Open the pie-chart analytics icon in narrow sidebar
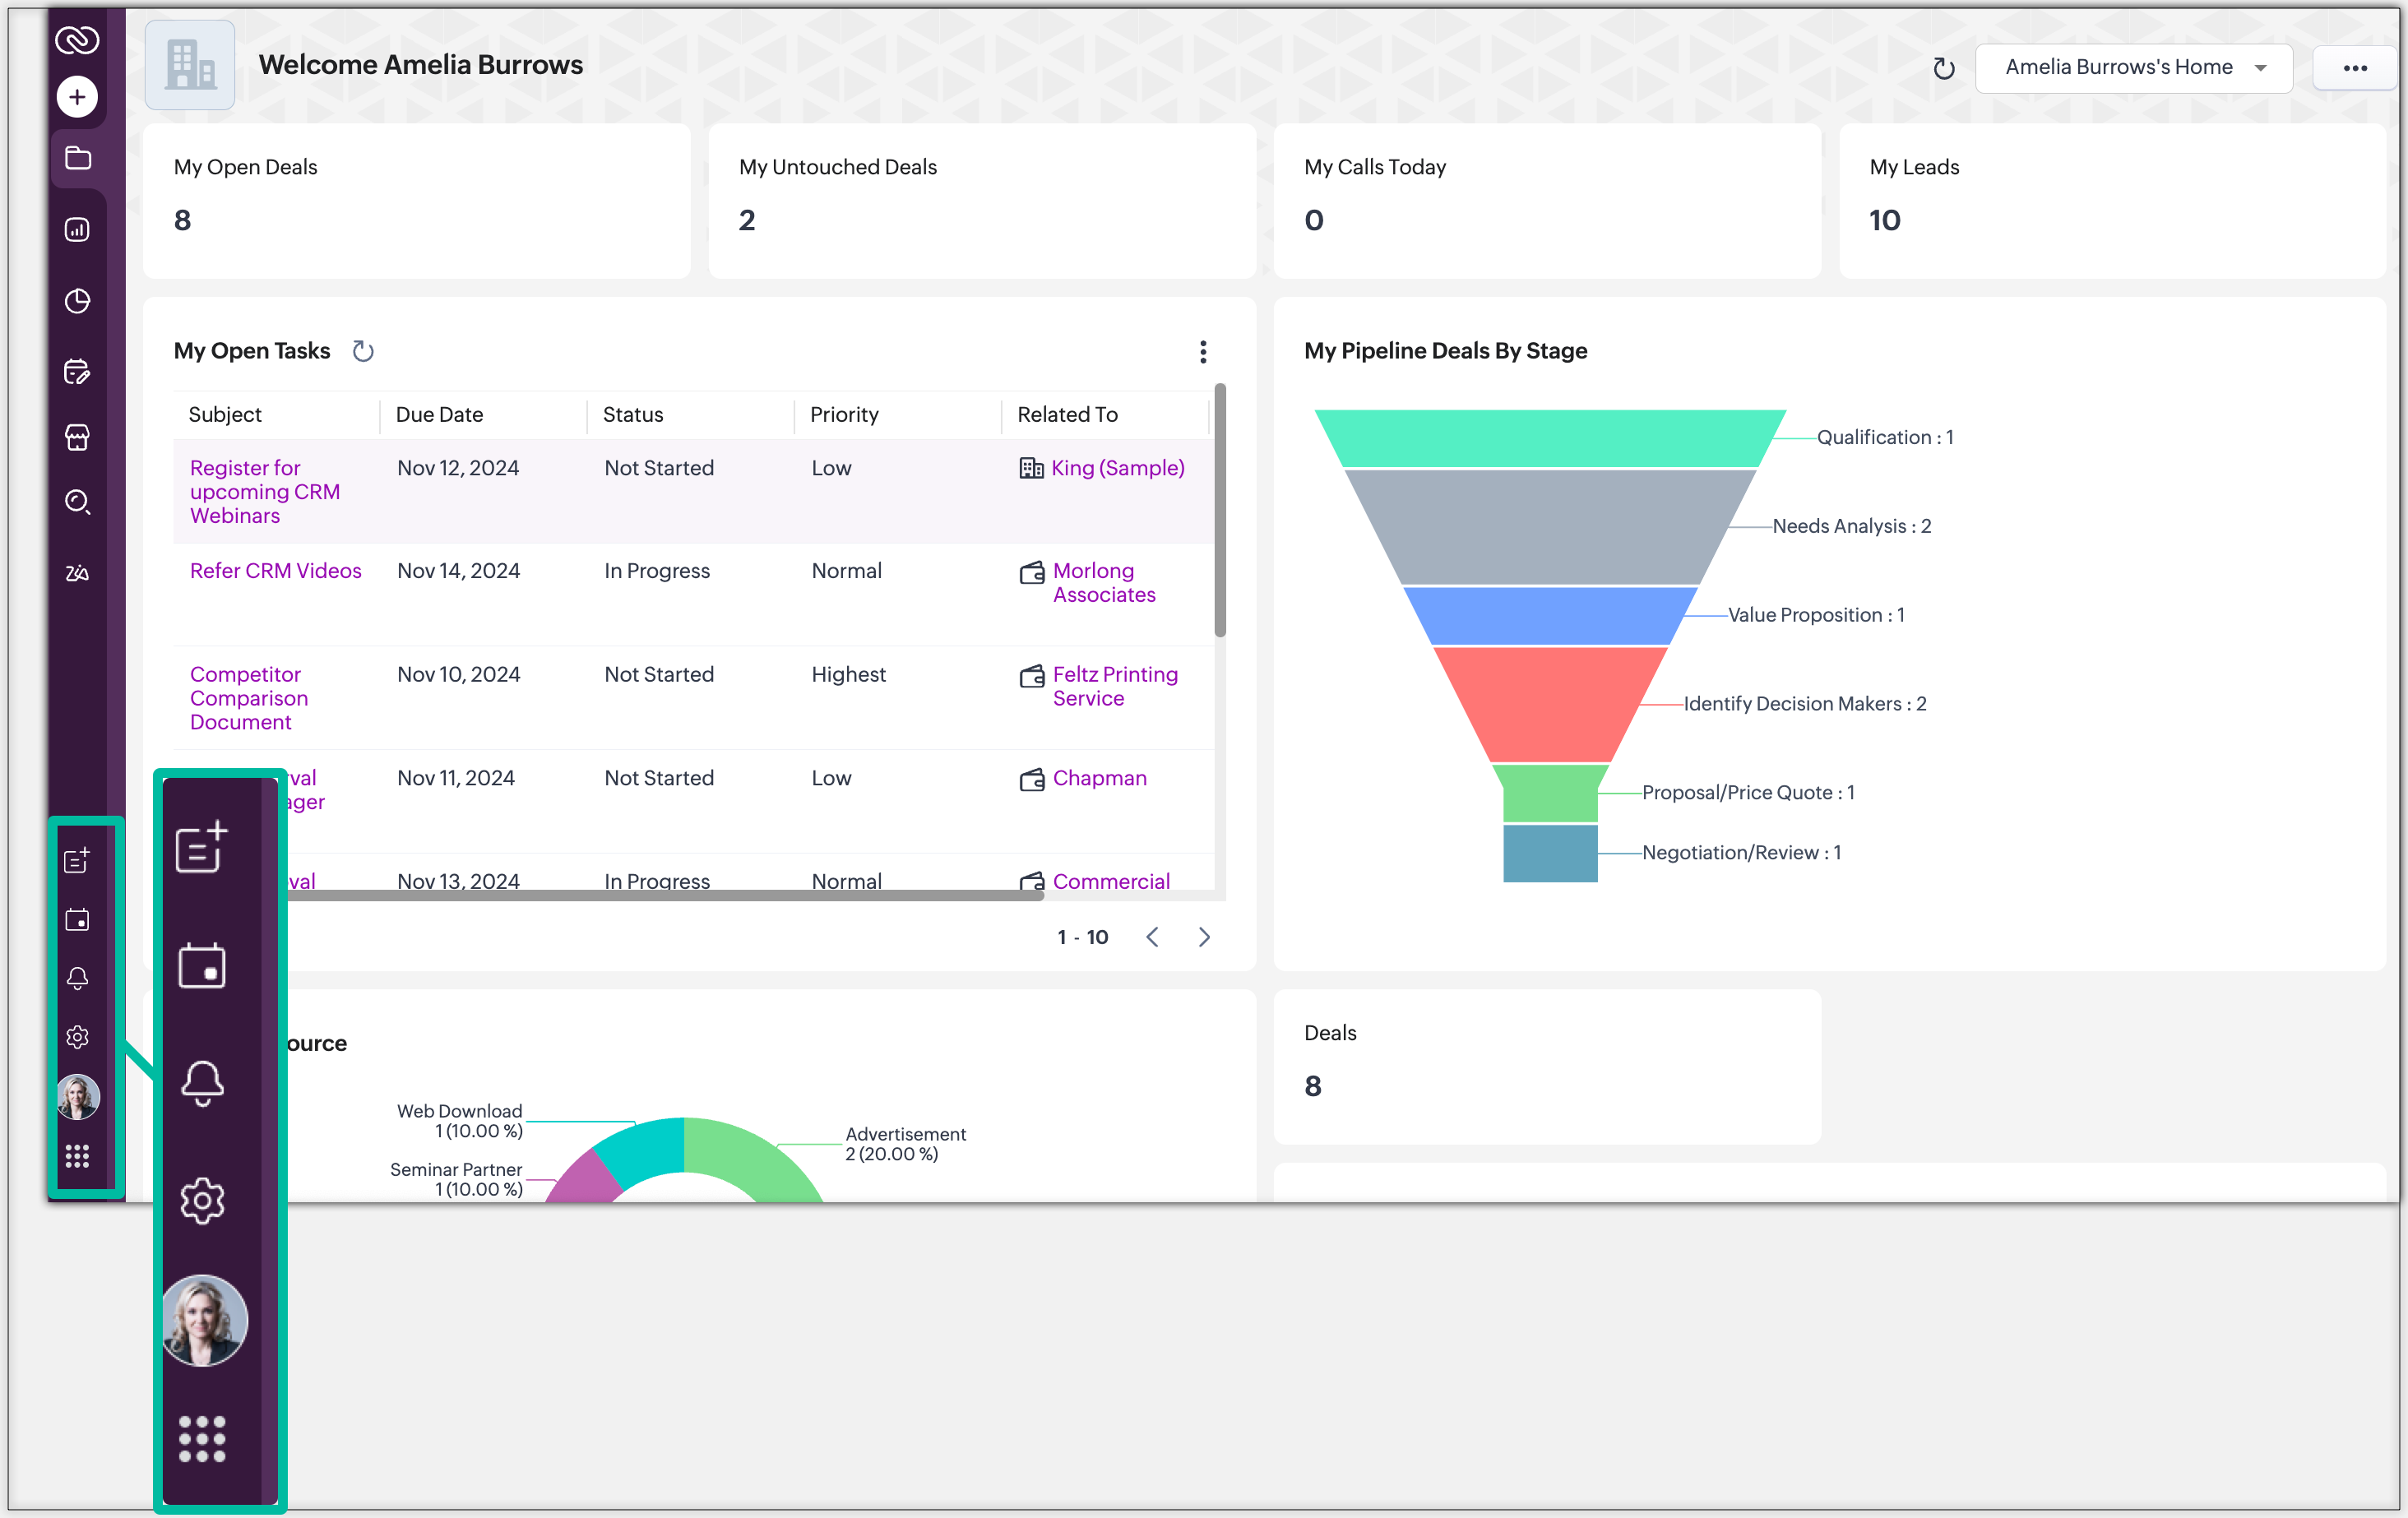 (x=78, y=301)
